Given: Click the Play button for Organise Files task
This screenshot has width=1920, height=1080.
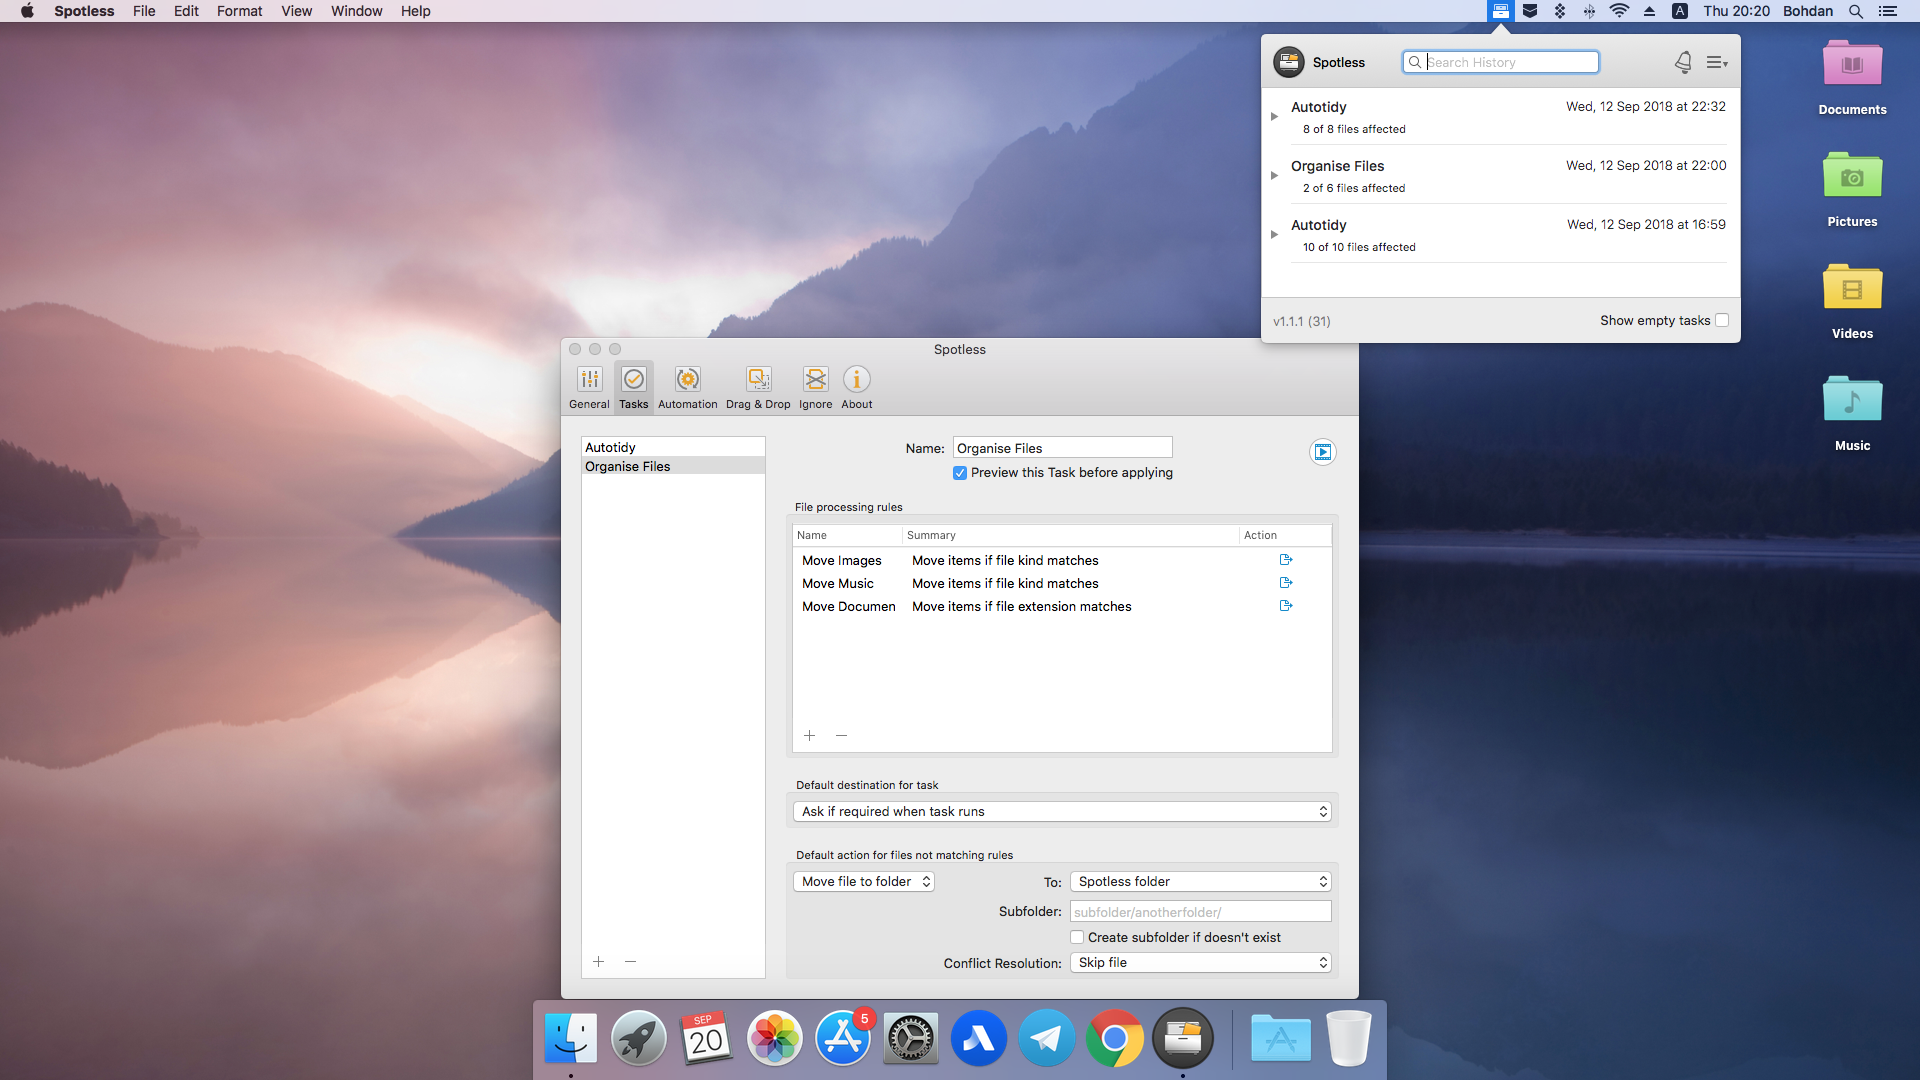Looking at the screenshot, I should pos(1321,452).
